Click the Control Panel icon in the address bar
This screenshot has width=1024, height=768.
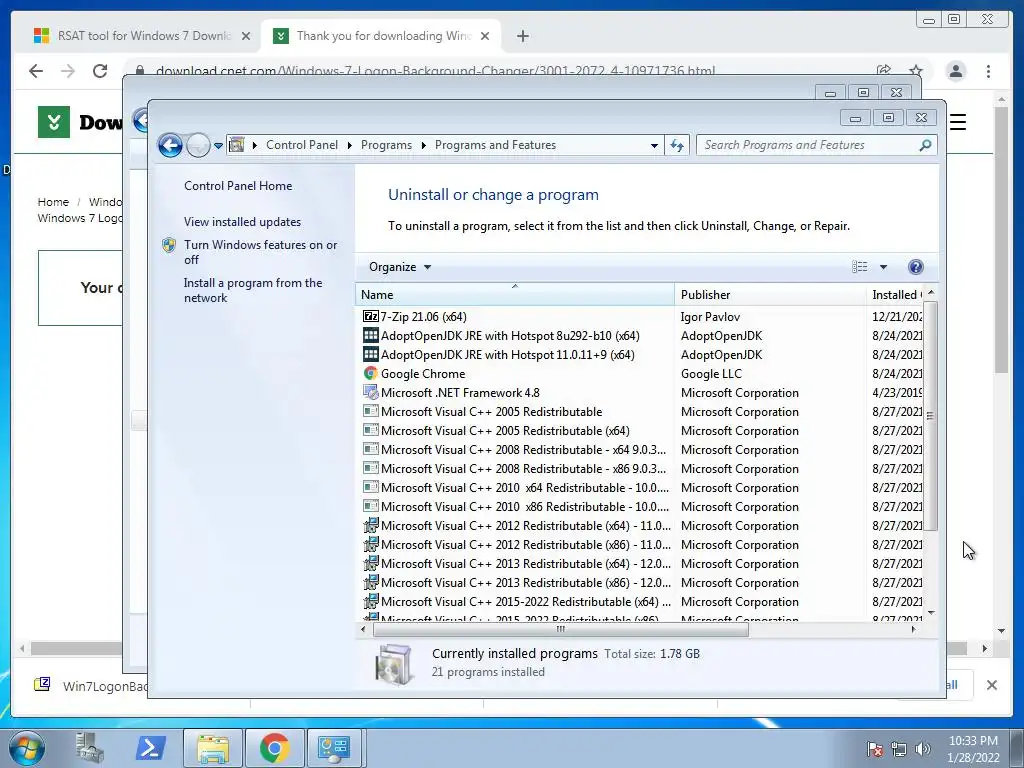tap(237, 145)
